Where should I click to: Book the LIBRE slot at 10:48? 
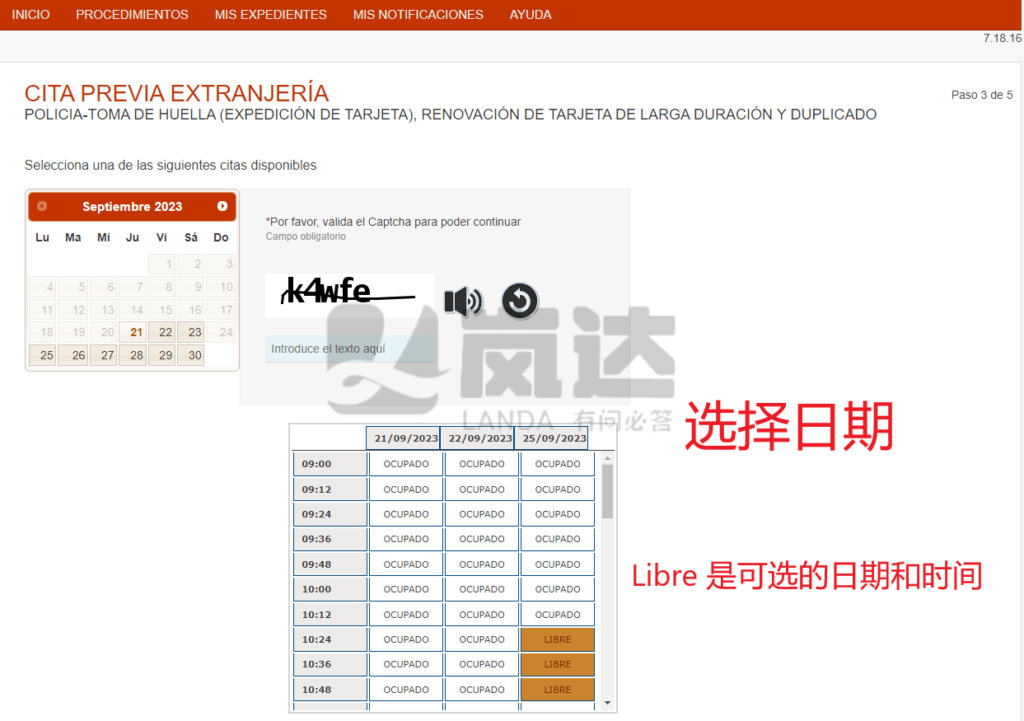coord(557,689)
